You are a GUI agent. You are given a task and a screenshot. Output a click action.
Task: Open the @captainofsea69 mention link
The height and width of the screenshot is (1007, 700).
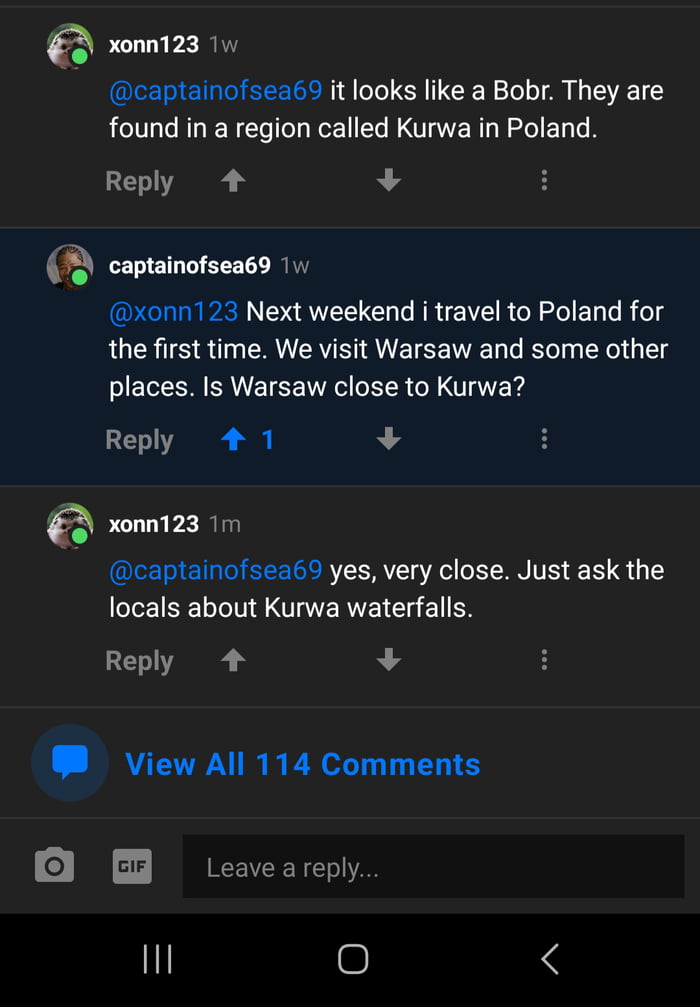[216, 90]
